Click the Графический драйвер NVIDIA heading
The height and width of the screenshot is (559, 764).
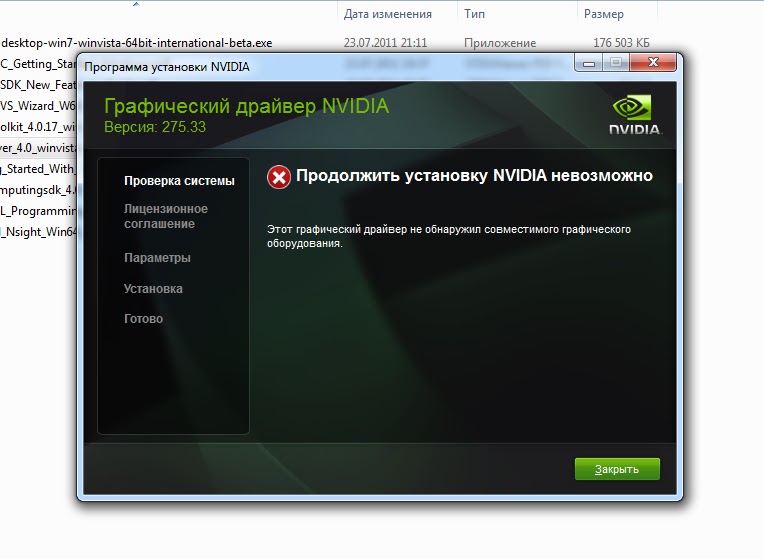pos(247,106)
